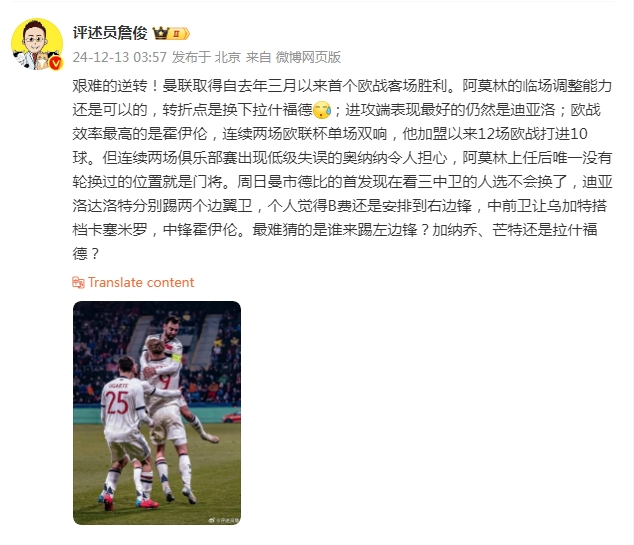Click the 发布于 北京 location label
This screenshot has height=545, width=634.
(206, 57)
